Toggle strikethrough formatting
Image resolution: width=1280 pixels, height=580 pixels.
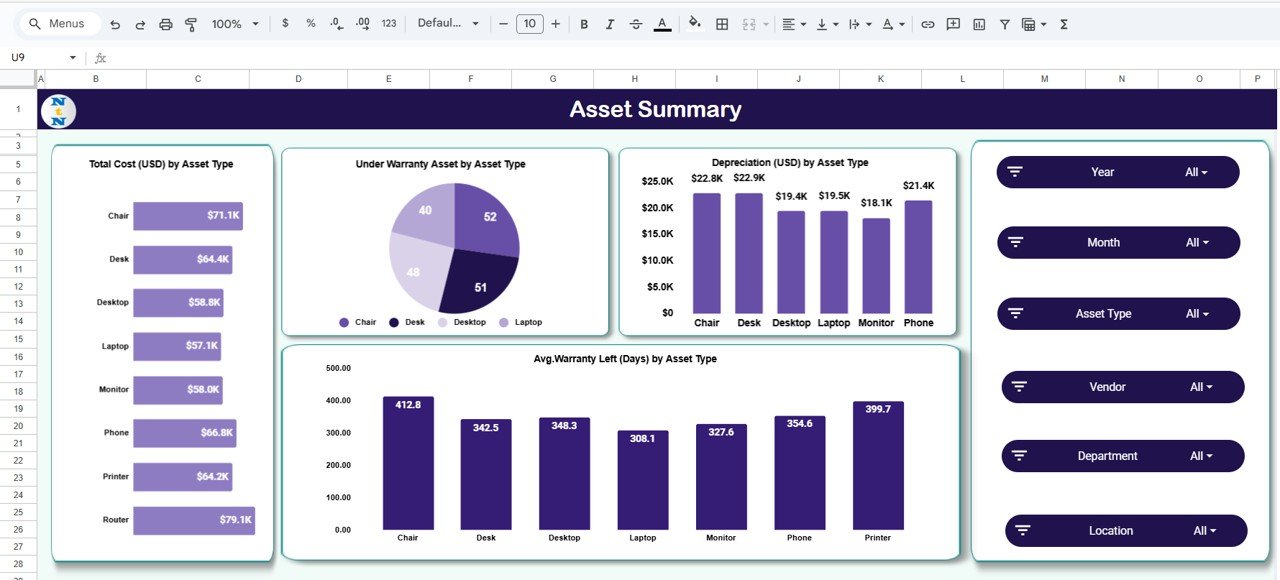pyautogui.click(x=636, y=24)
